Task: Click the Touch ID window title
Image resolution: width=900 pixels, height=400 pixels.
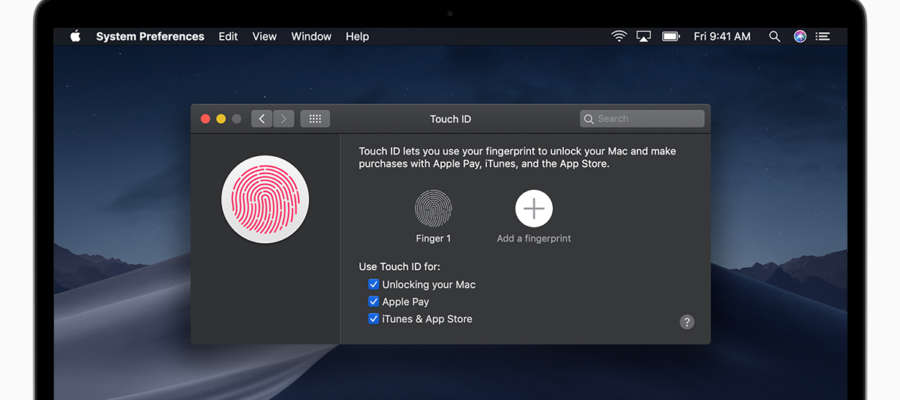Action: click(451, 119)
